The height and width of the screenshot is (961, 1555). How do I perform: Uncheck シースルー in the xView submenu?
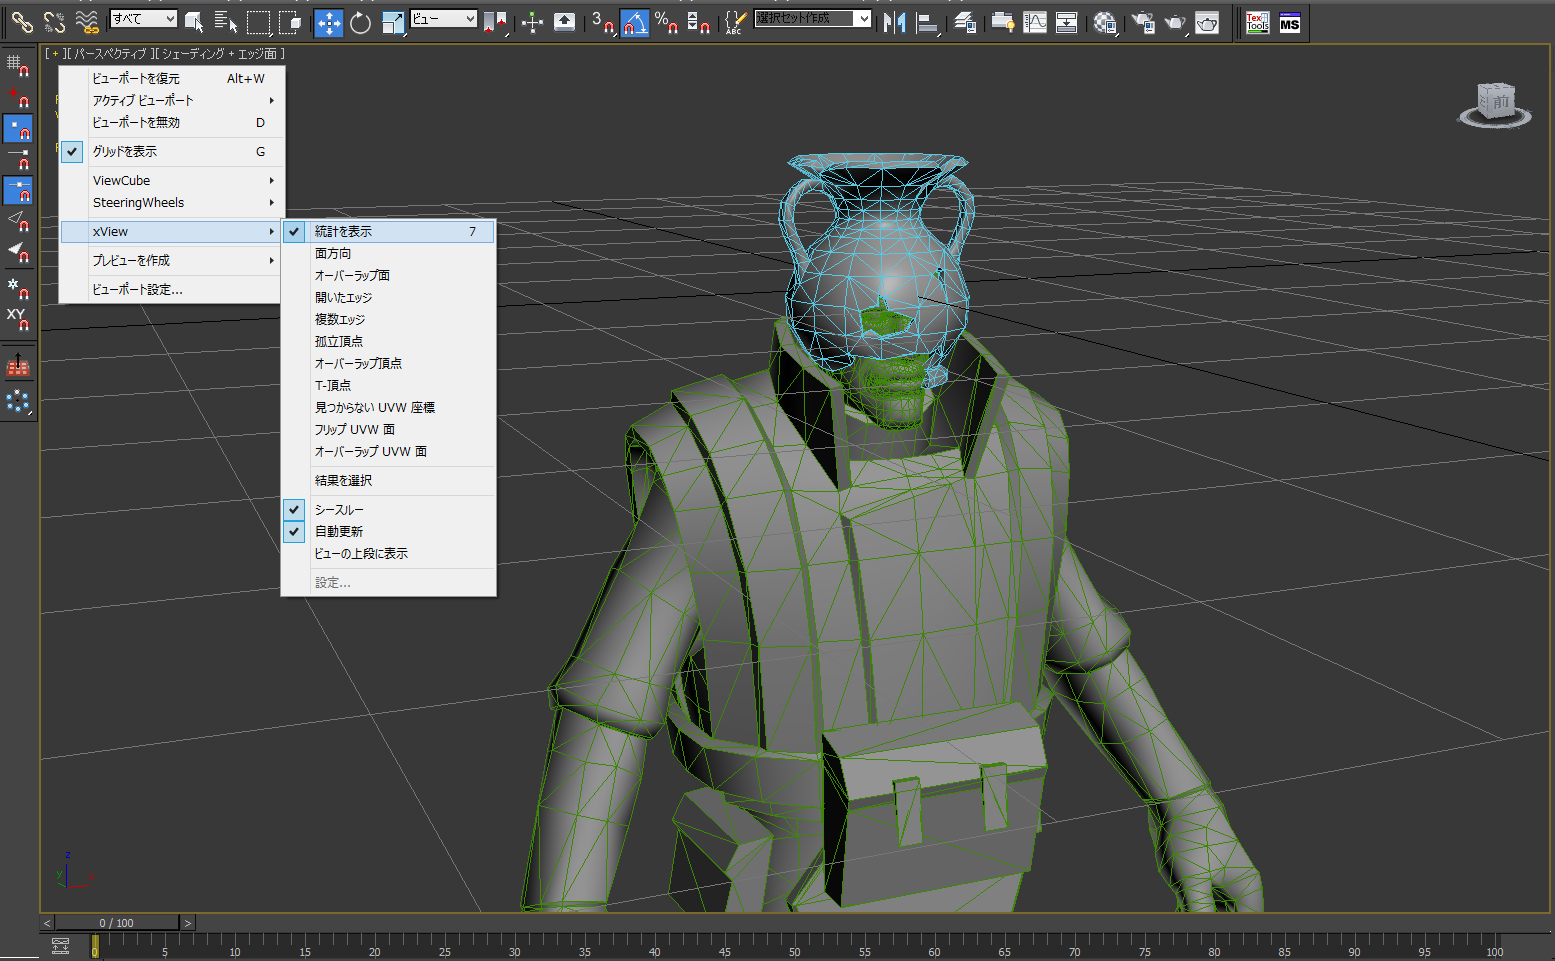(x=339, y=510)
